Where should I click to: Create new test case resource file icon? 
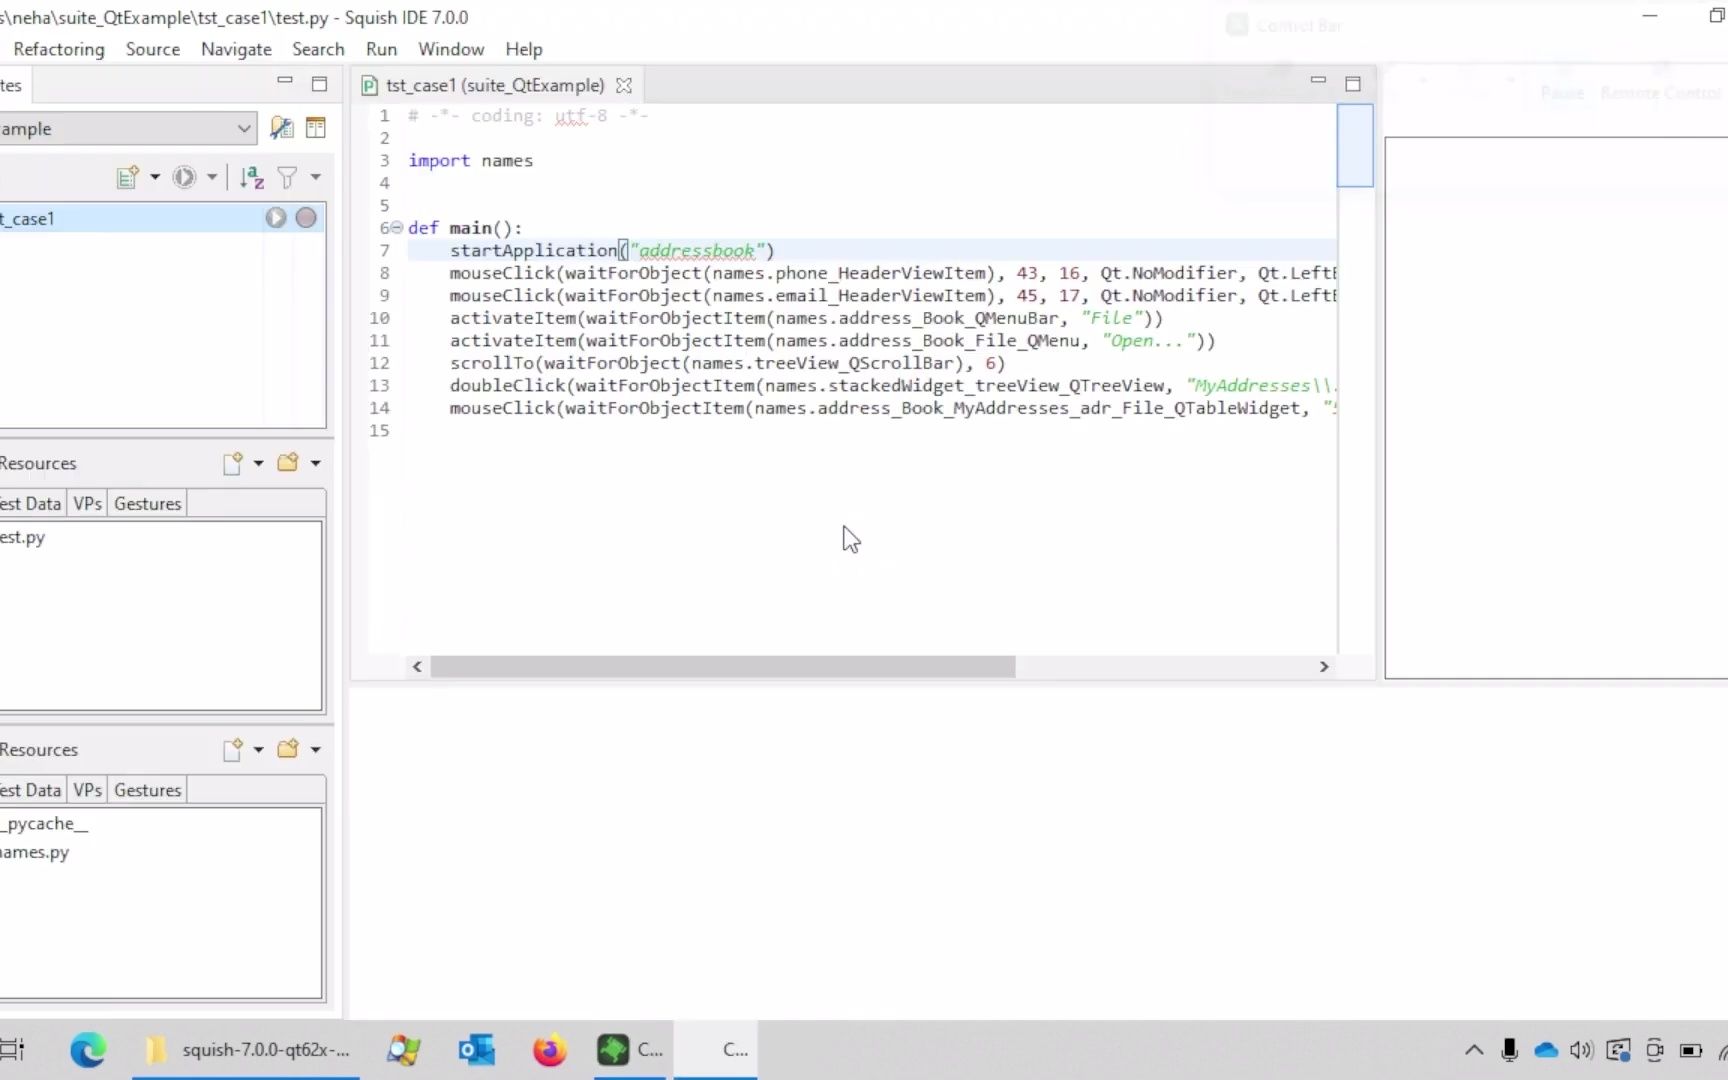pos(233,463)
